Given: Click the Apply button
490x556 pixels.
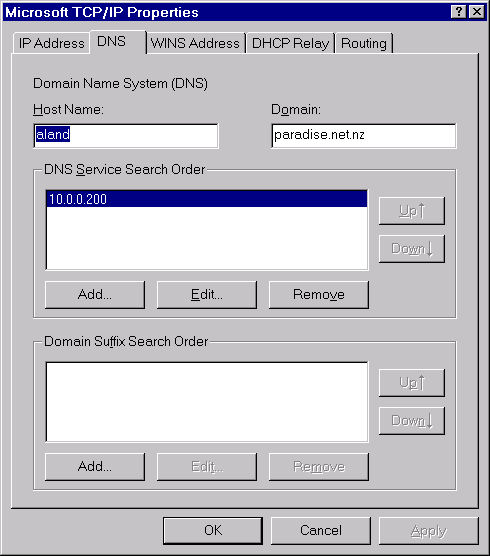Looking at the screenshot, I should [x=429, y=530].
